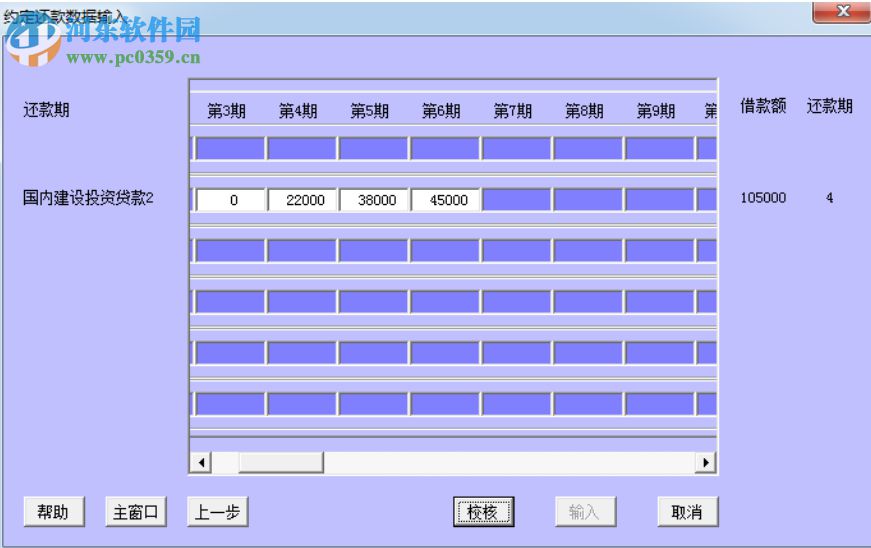Run the 校核 check button
Screen dimensions: 871x548
[x=483, y=511]
